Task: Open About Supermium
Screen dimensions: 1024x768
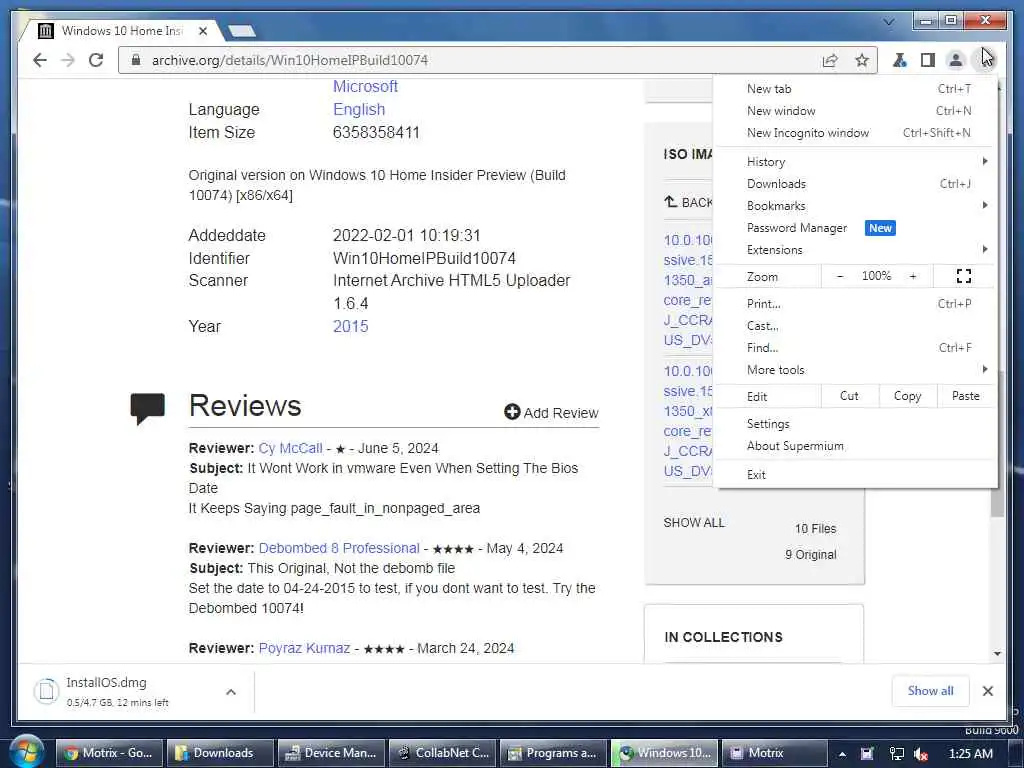Action: tap(856, 446)
